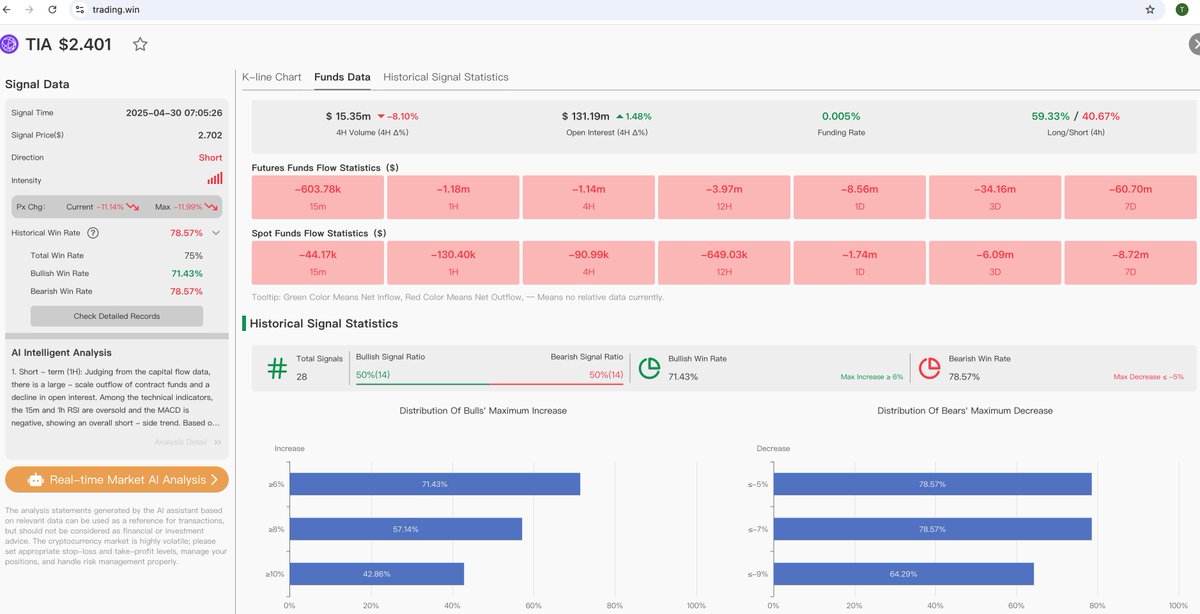Open the green T profile avatar

1181,9
